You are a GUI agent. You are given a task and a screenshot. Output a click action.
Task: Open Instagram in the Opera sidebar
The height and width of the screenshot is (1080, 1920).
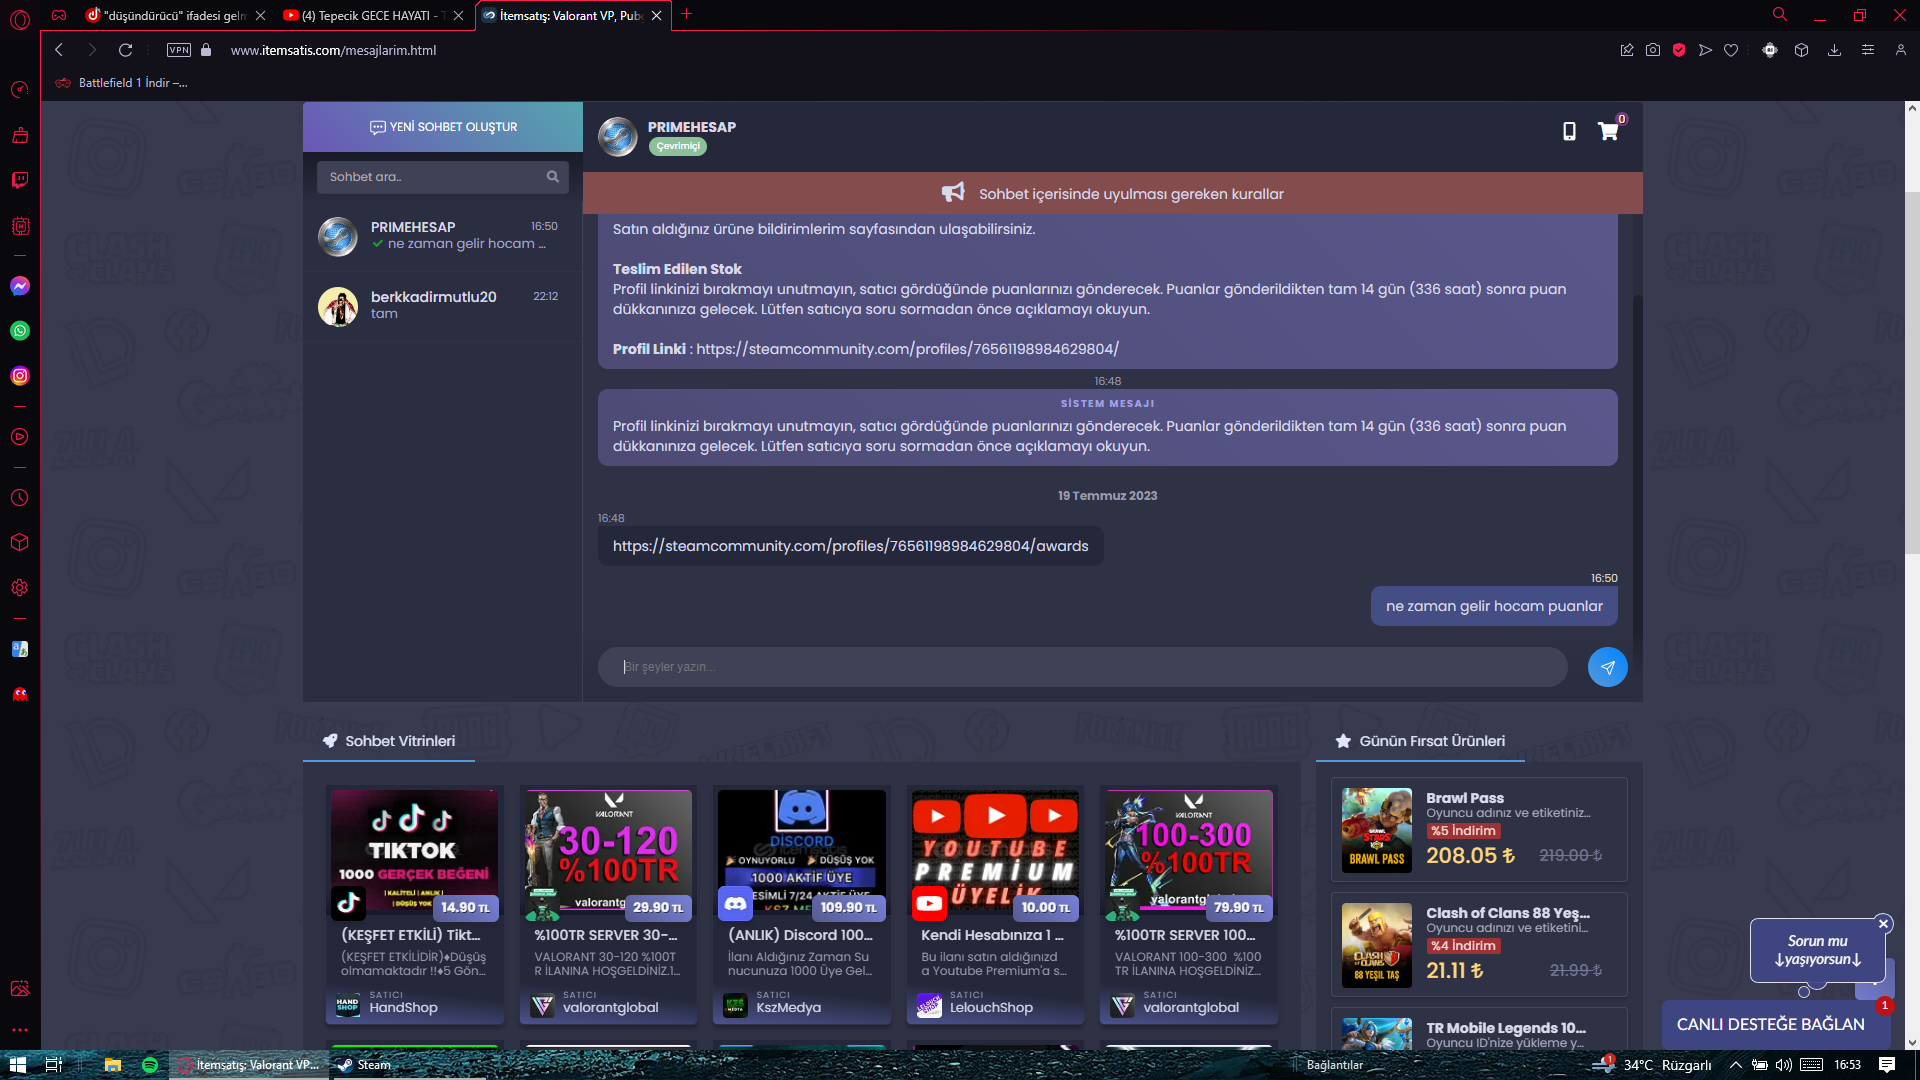[x=20, y=376]
